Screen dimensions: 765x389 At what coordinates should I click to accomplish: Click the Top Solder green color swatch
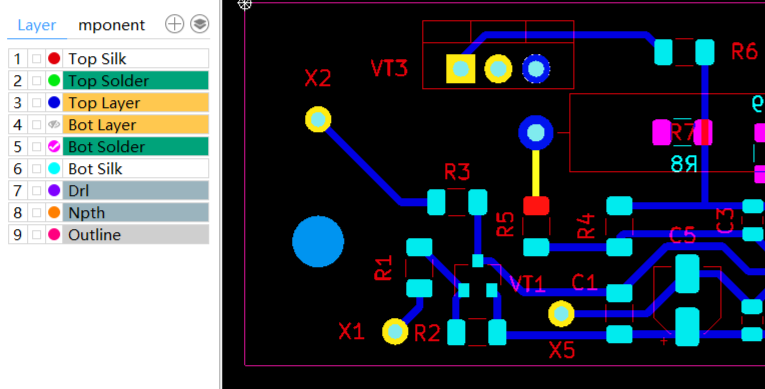click(54, 81)
